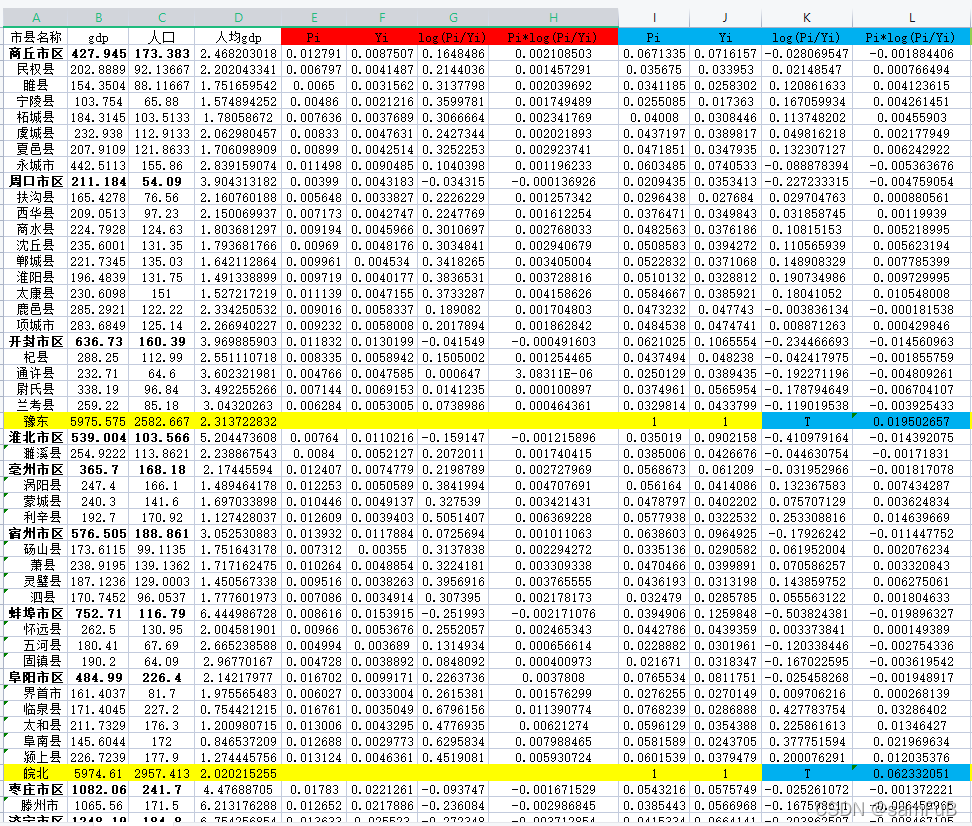Click the 通许县 row label
The width and height of the screenshot is (972, 826).
tap(36, 374)
